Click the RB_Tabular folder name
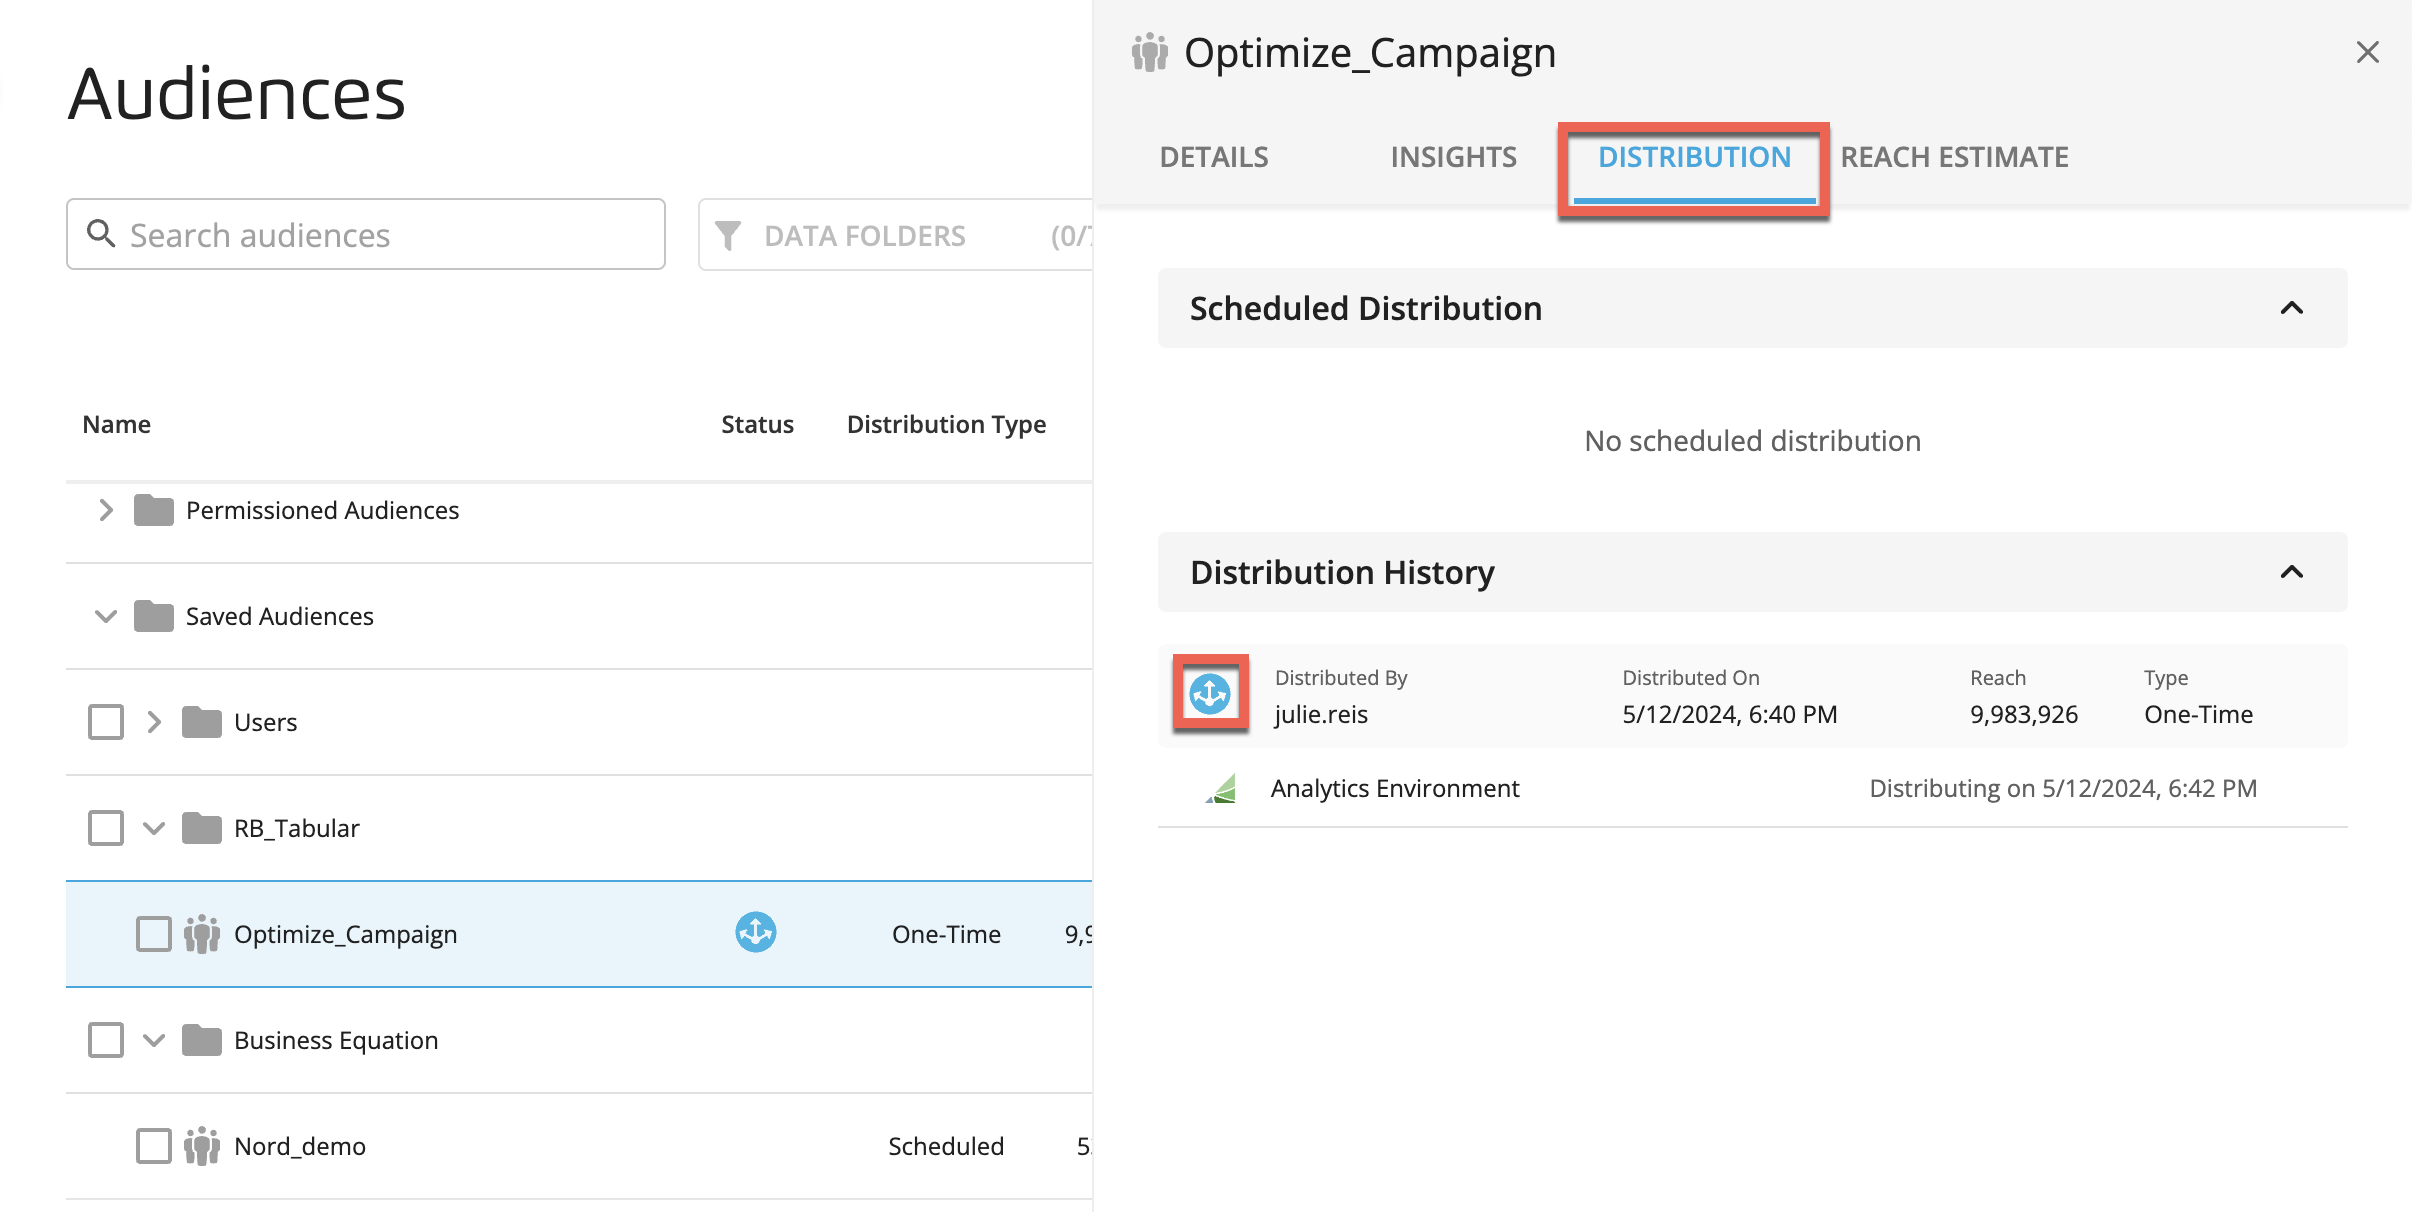Screen dimensions: 2412x1212 tap(296, 828)
